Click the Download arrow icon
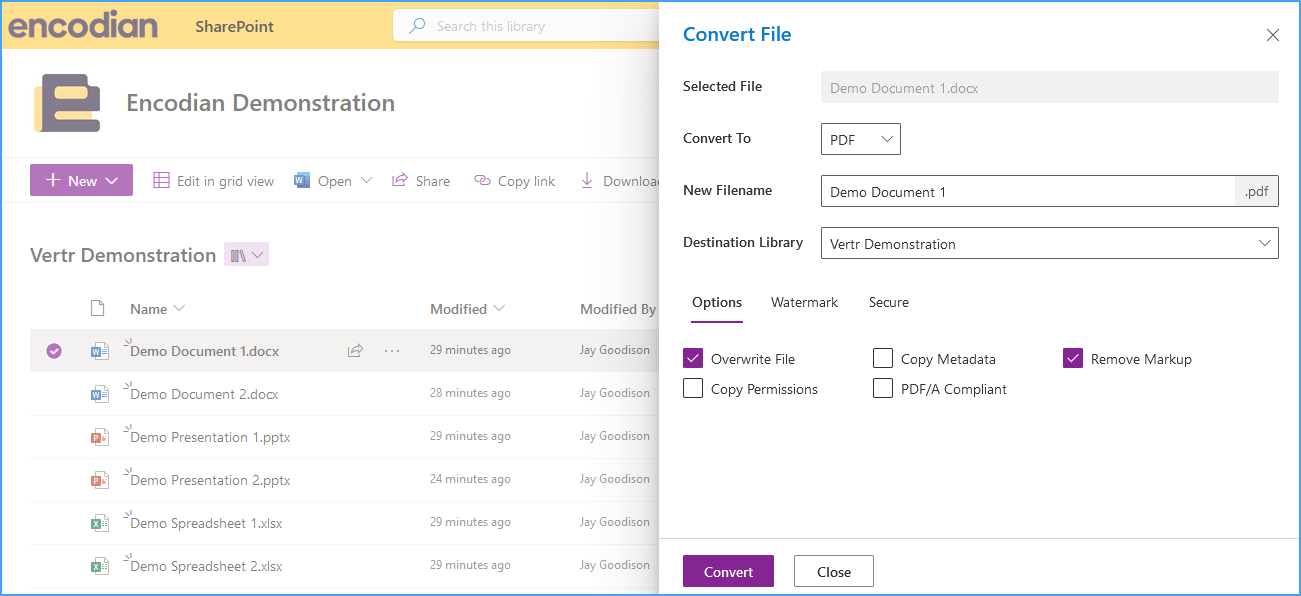Screen dimensions: 1301x596 pyautogui.click(x=587, y=180)
